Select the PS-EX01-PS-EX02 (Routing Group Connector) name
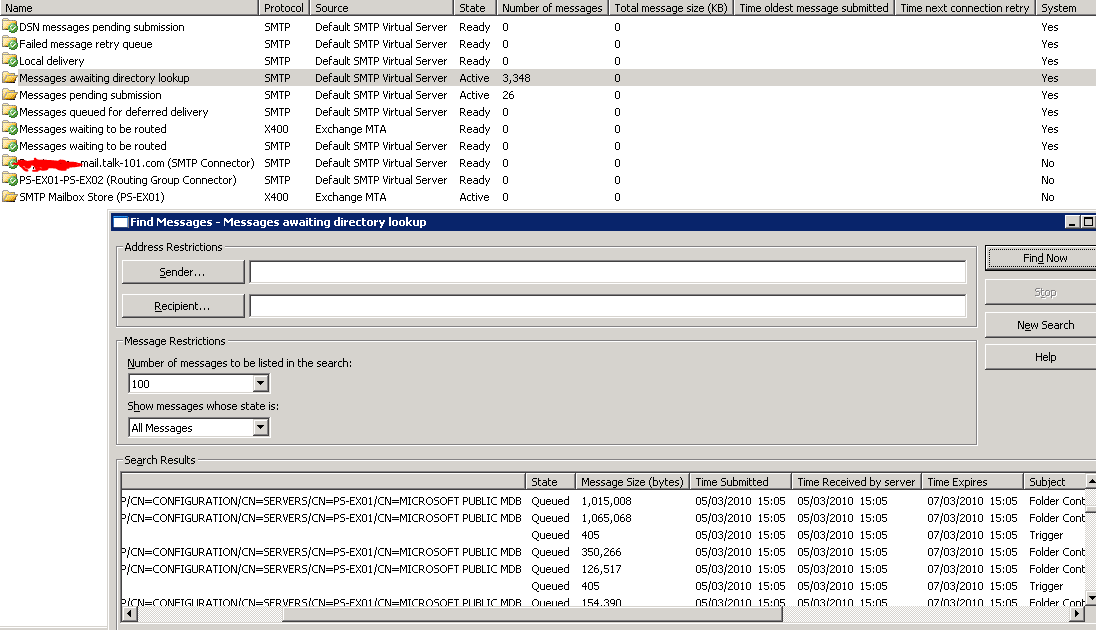1096x630 pixels. [x=128, y=180]
